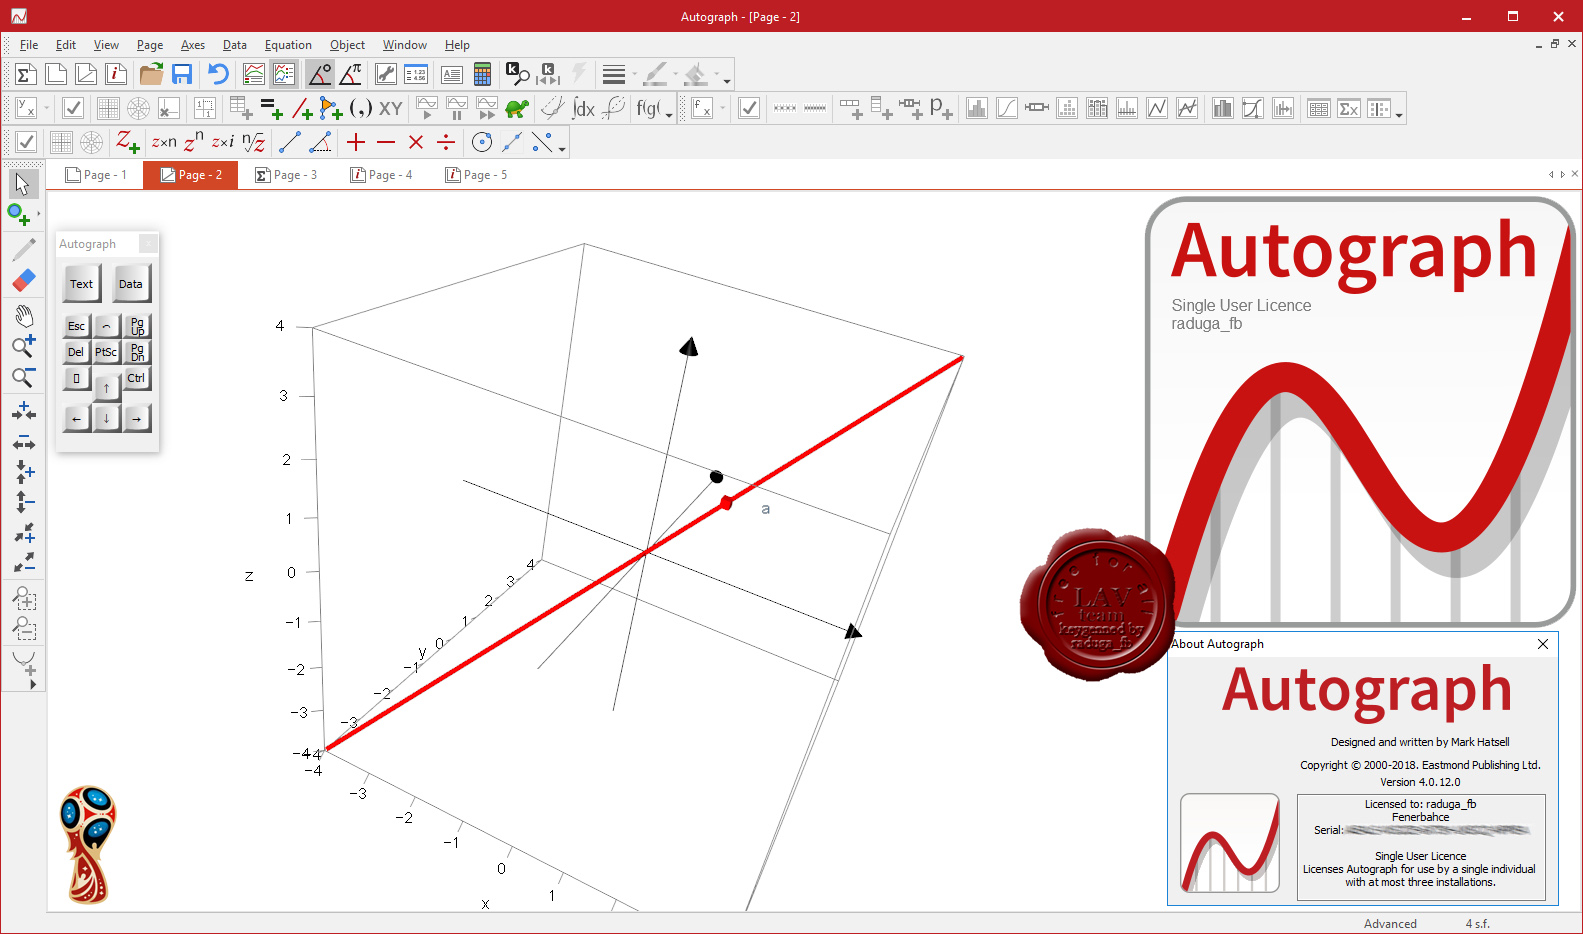Click the red plus addition icon
The width and height of the screenshot is (1583, 934).
(x=356, y=142)
